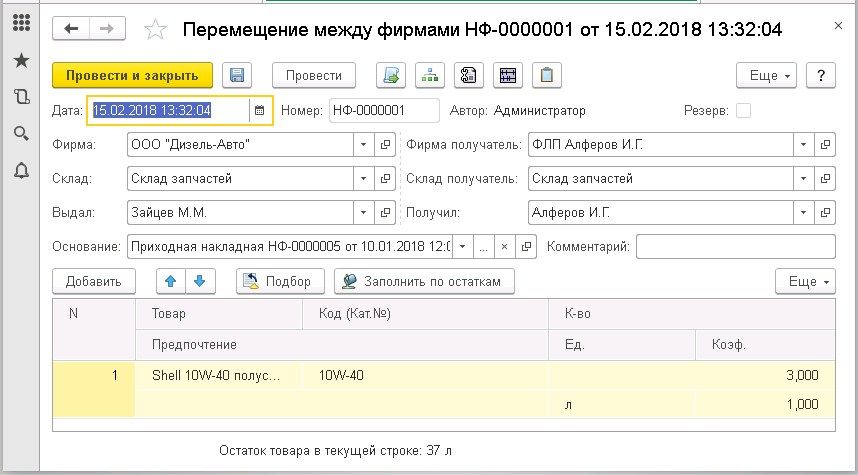858x475 pixels.
Task: Open Notifications bell in left sidebar
Action: 21,171
